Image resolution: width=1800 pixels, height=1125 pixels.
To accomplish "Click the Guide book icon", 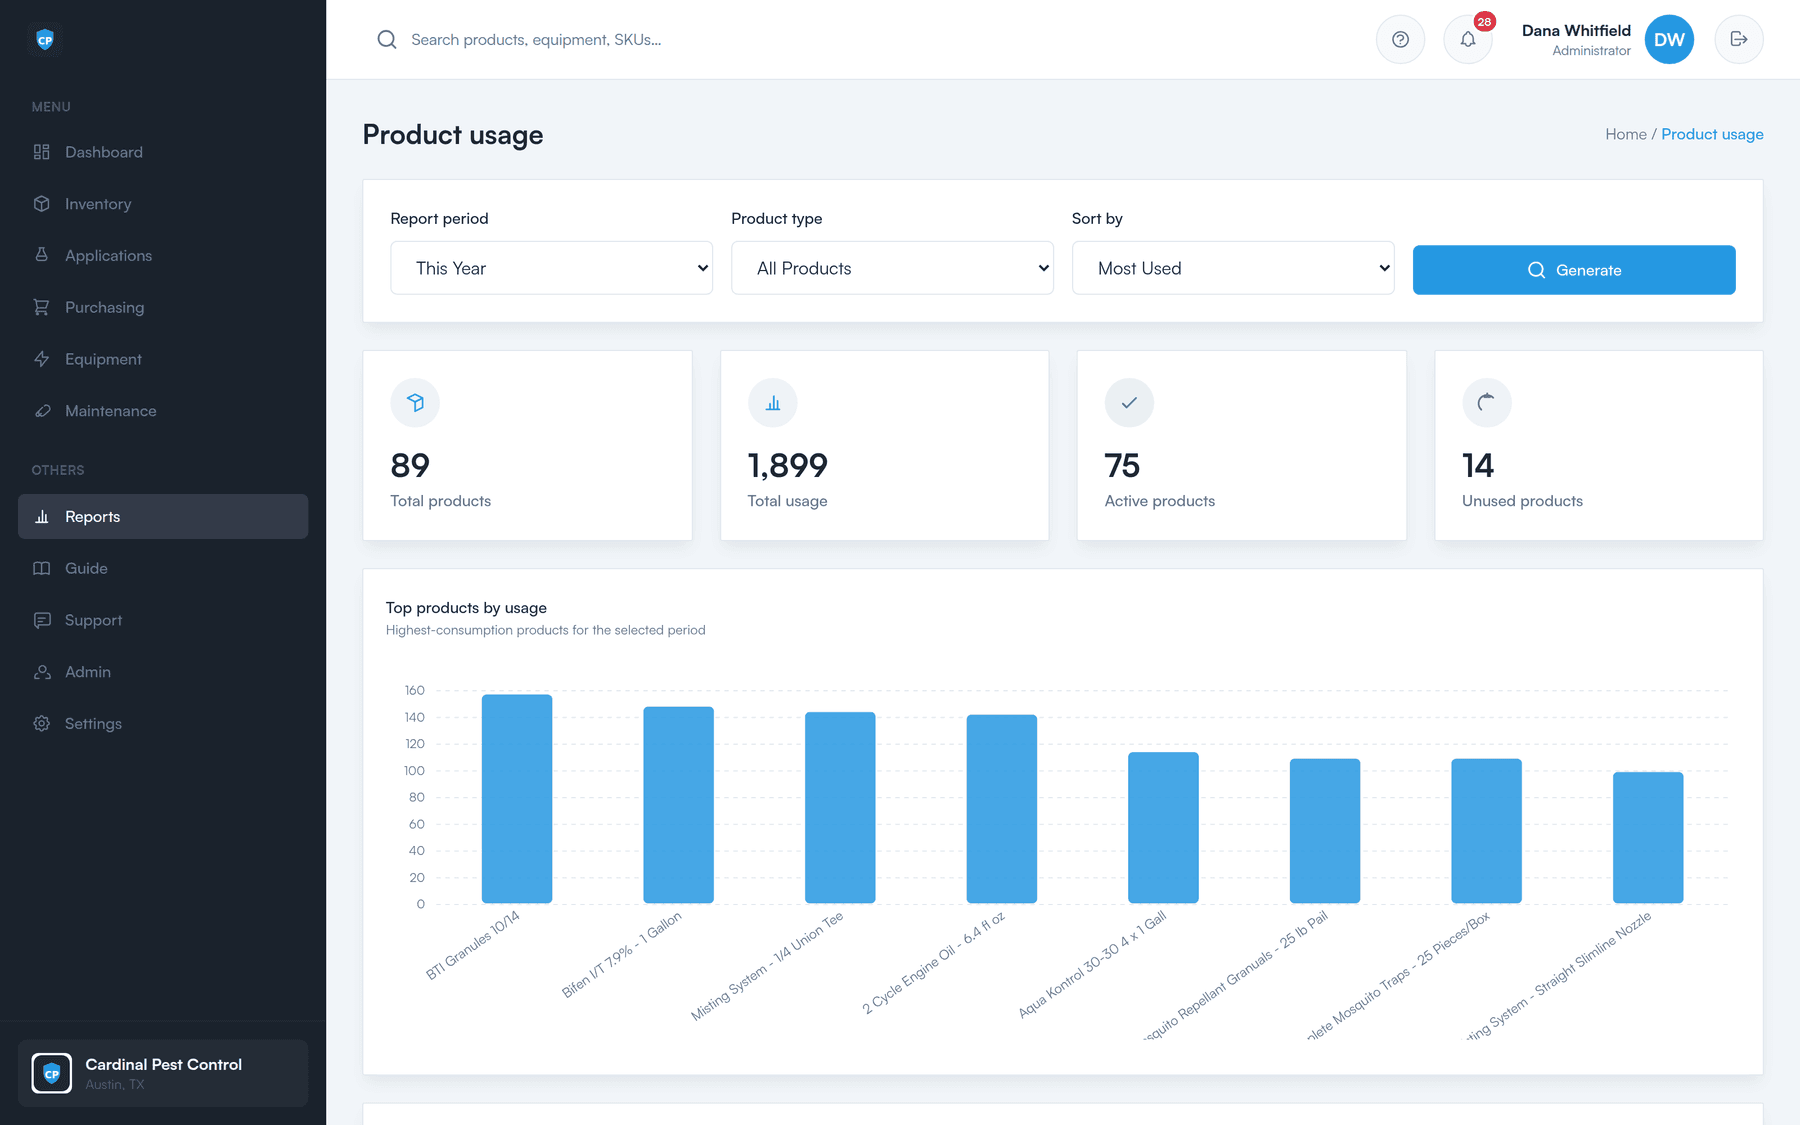I will click(41, 568).
